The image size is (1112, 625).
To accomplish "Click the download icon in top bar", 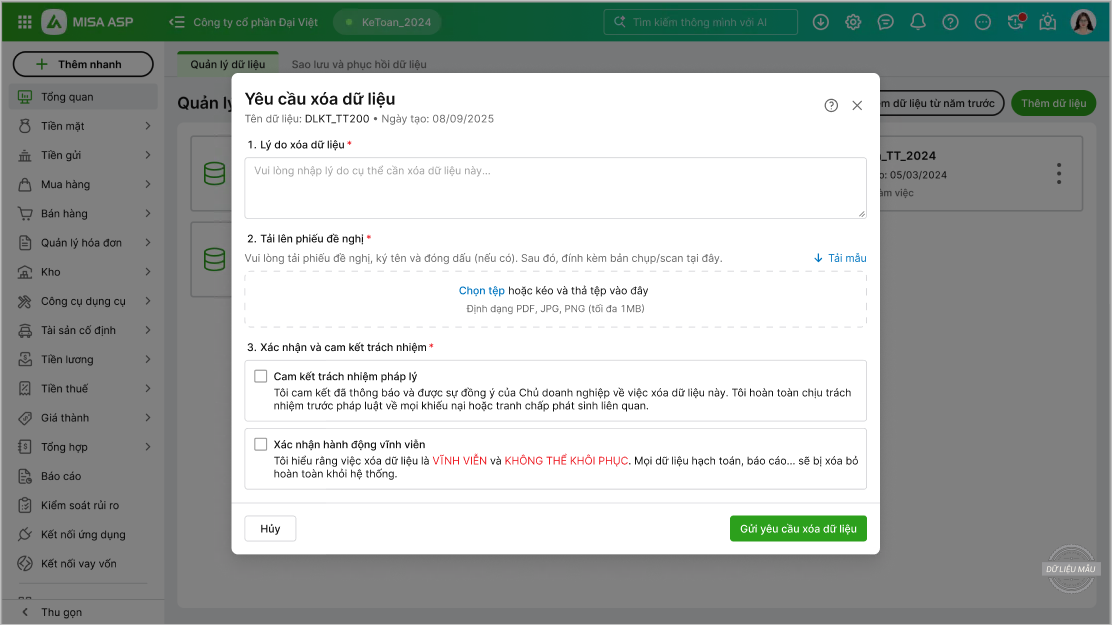I will click(821, 22).
